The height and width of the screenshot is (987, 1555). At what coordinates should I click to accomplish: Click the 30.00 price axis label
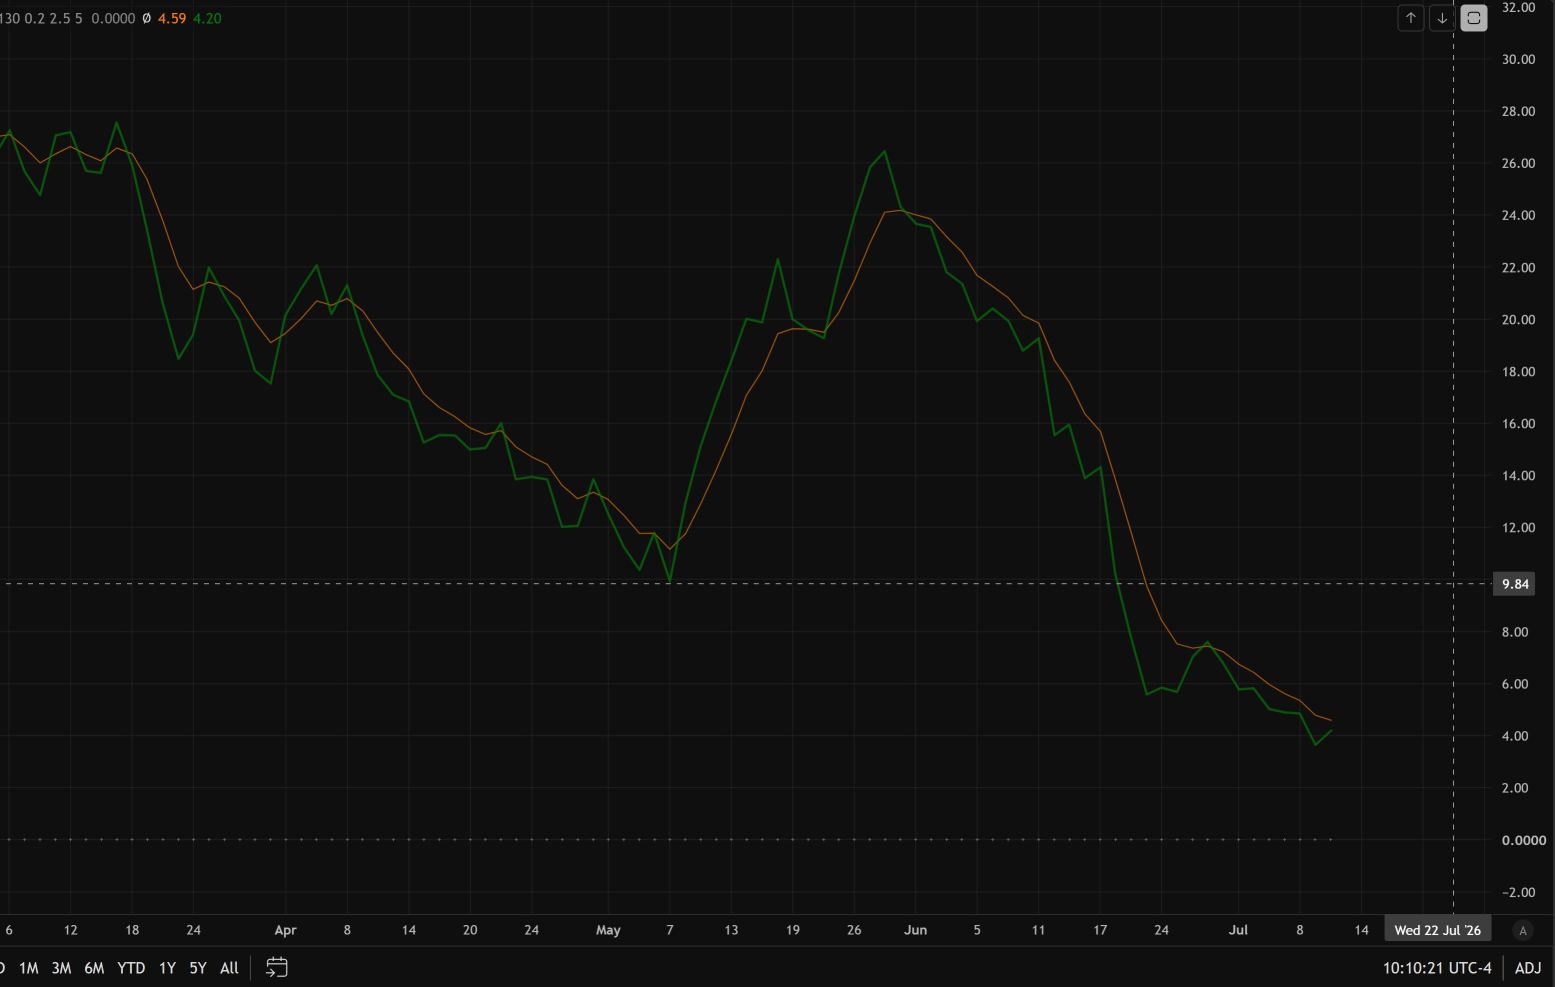pos(1518,59)
